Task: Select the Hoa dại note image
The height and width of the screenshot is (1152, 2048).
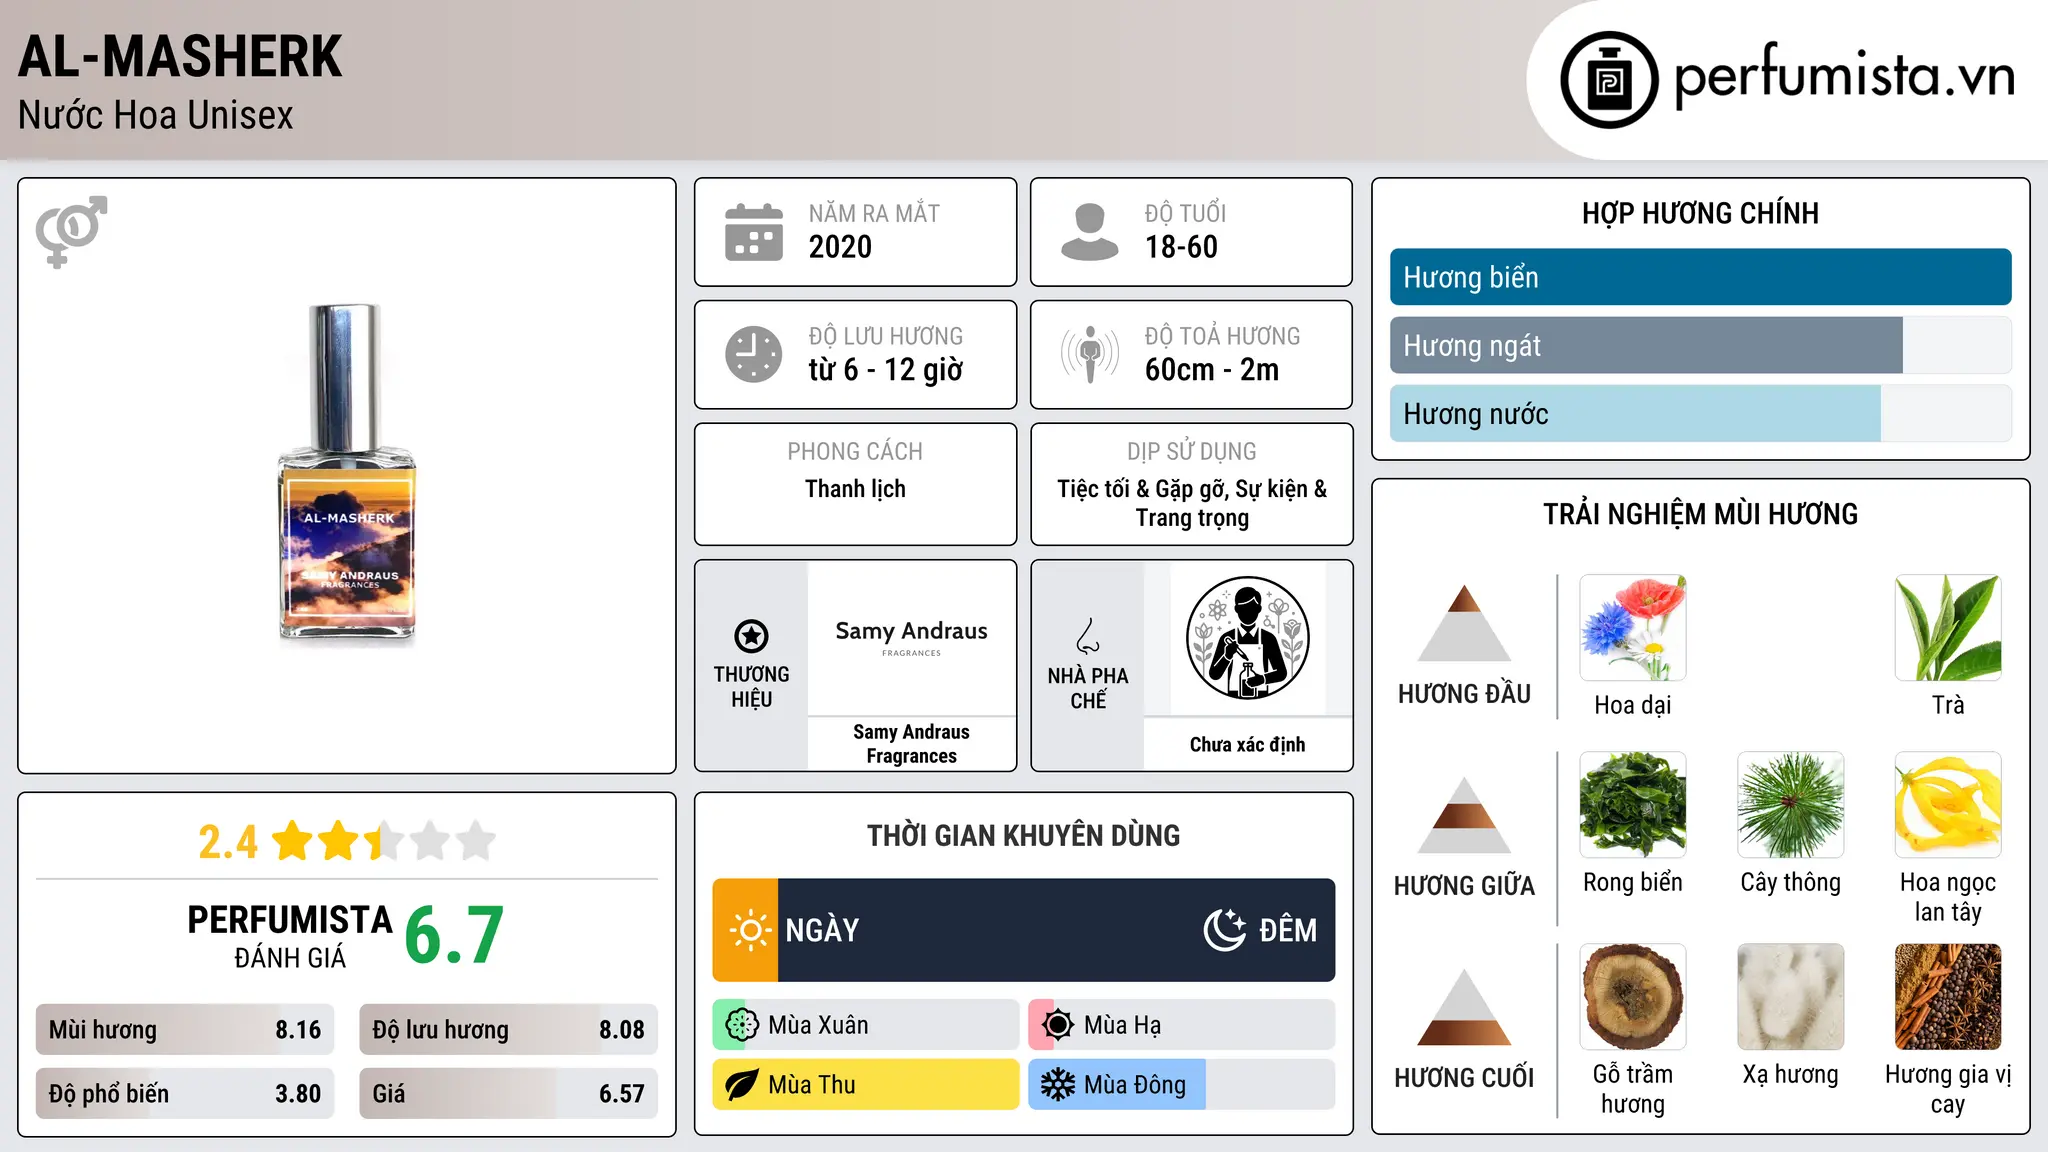Action: click(1633, 628)
